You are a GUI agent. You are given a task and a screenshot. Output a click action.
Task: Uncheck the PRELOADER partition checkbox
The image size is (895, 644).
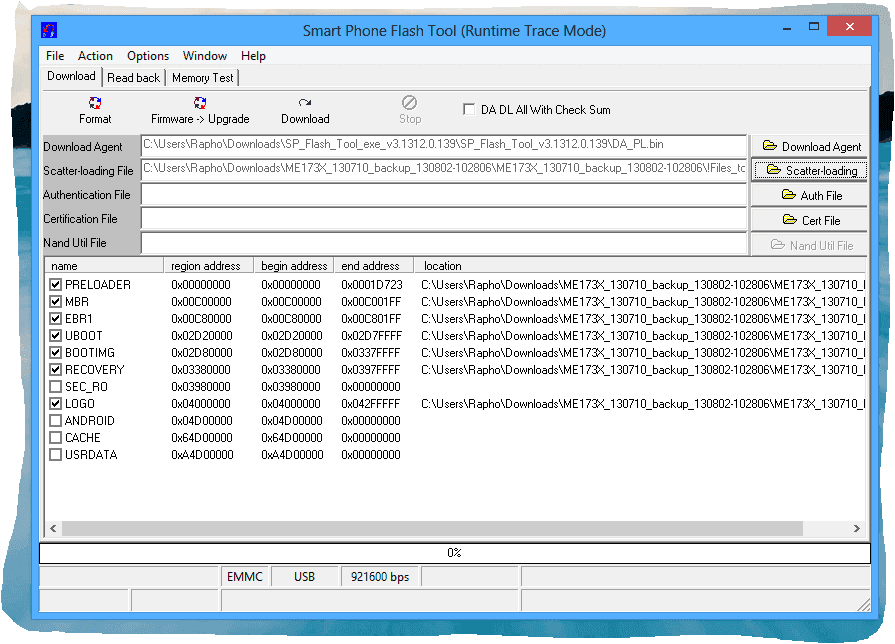tap(55, 284)
